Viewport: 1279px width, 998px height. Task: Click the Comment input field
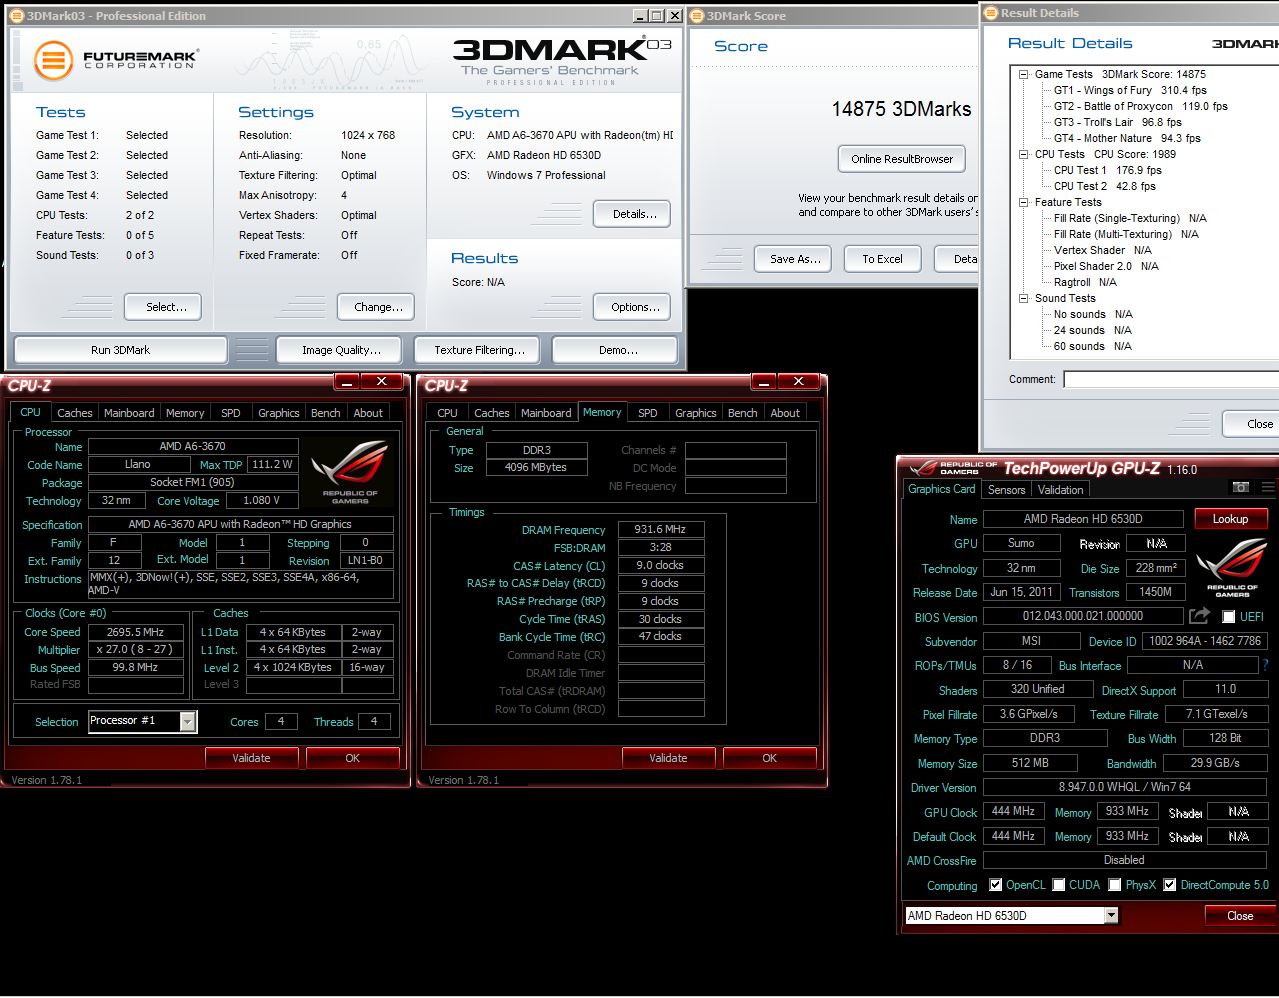pyautogui.click(x=1171, y=379)
